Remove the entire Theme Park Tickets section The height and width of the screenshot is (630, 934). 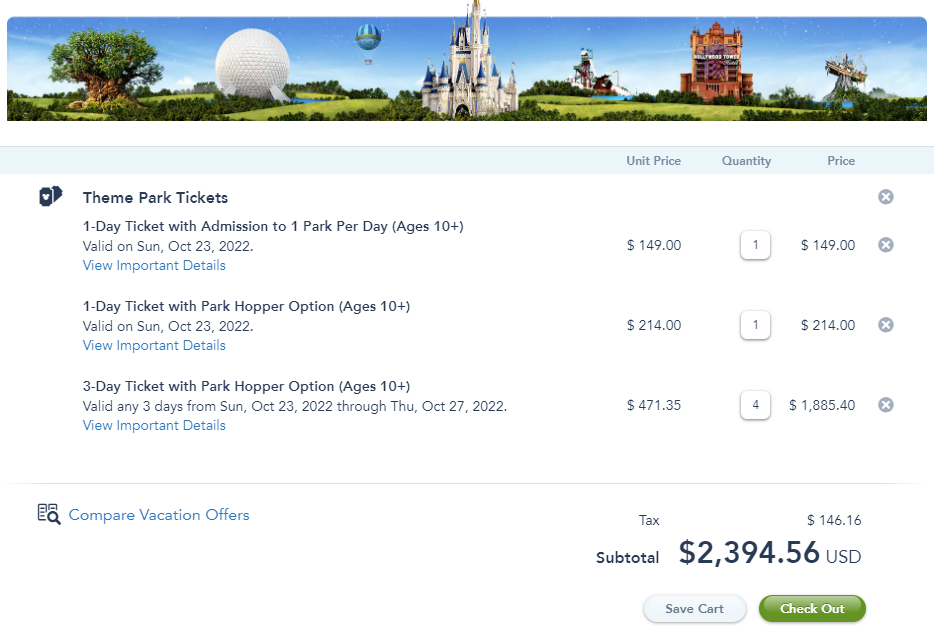point(885,197)
